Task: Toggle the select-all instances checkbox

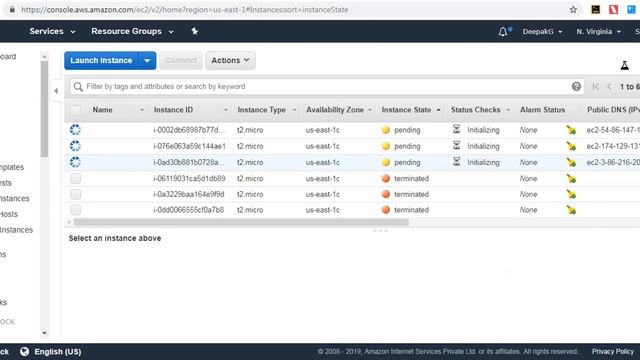Action: pos(75,110)
